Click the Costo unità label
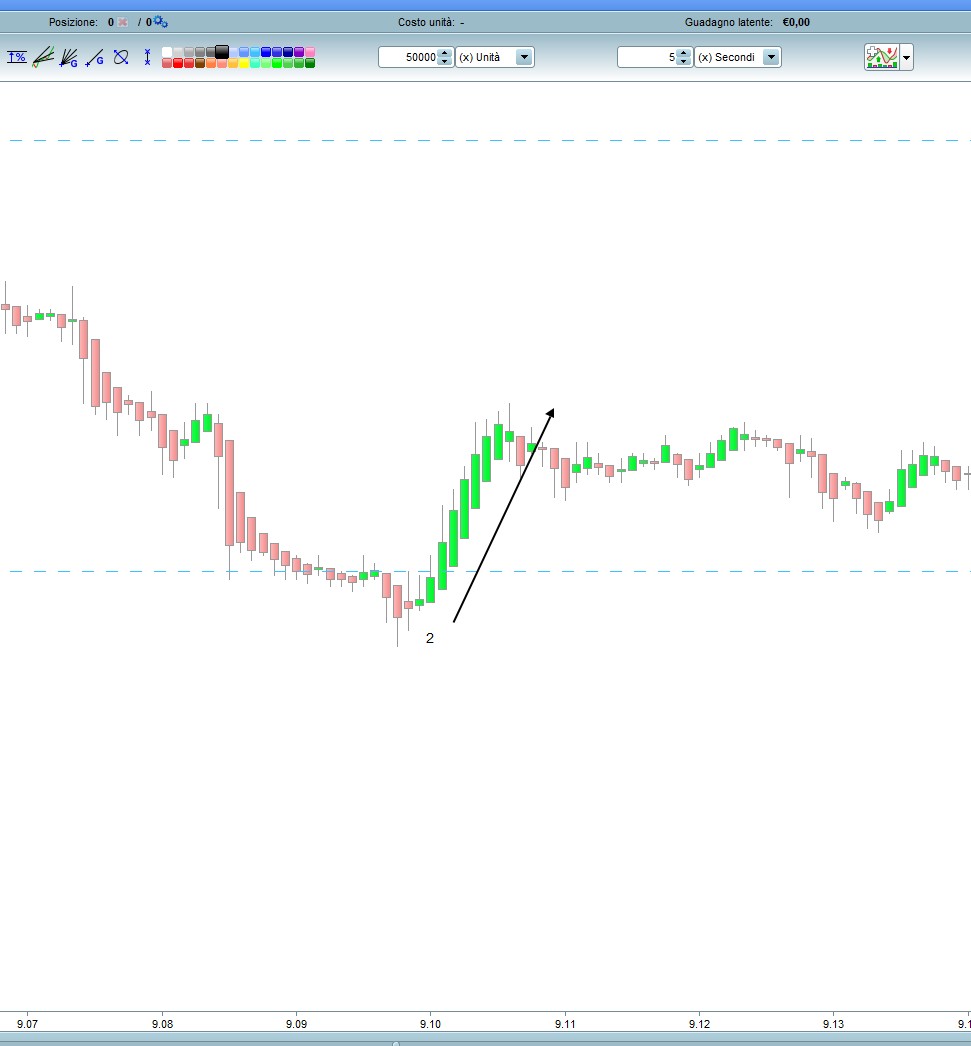Viewport: 971px width, 1046px height. point(426,22)
